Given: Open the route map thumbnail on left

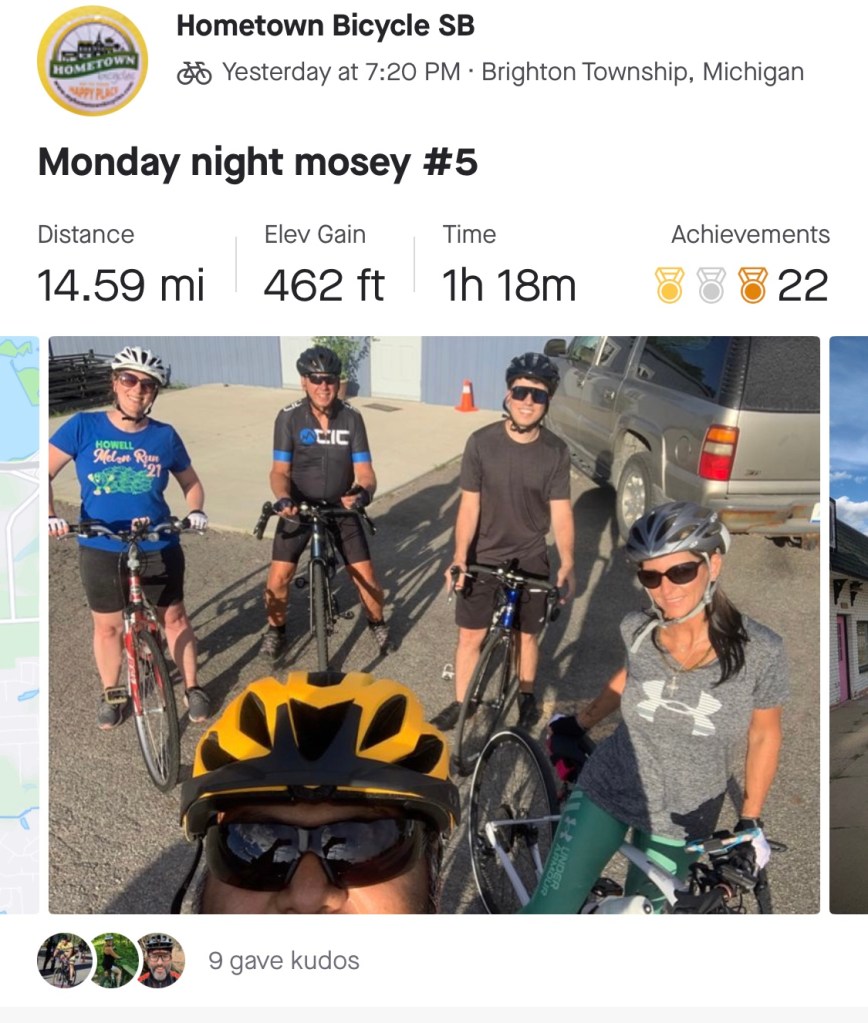Looking at the screenshot, I should (x=19, y=624).
